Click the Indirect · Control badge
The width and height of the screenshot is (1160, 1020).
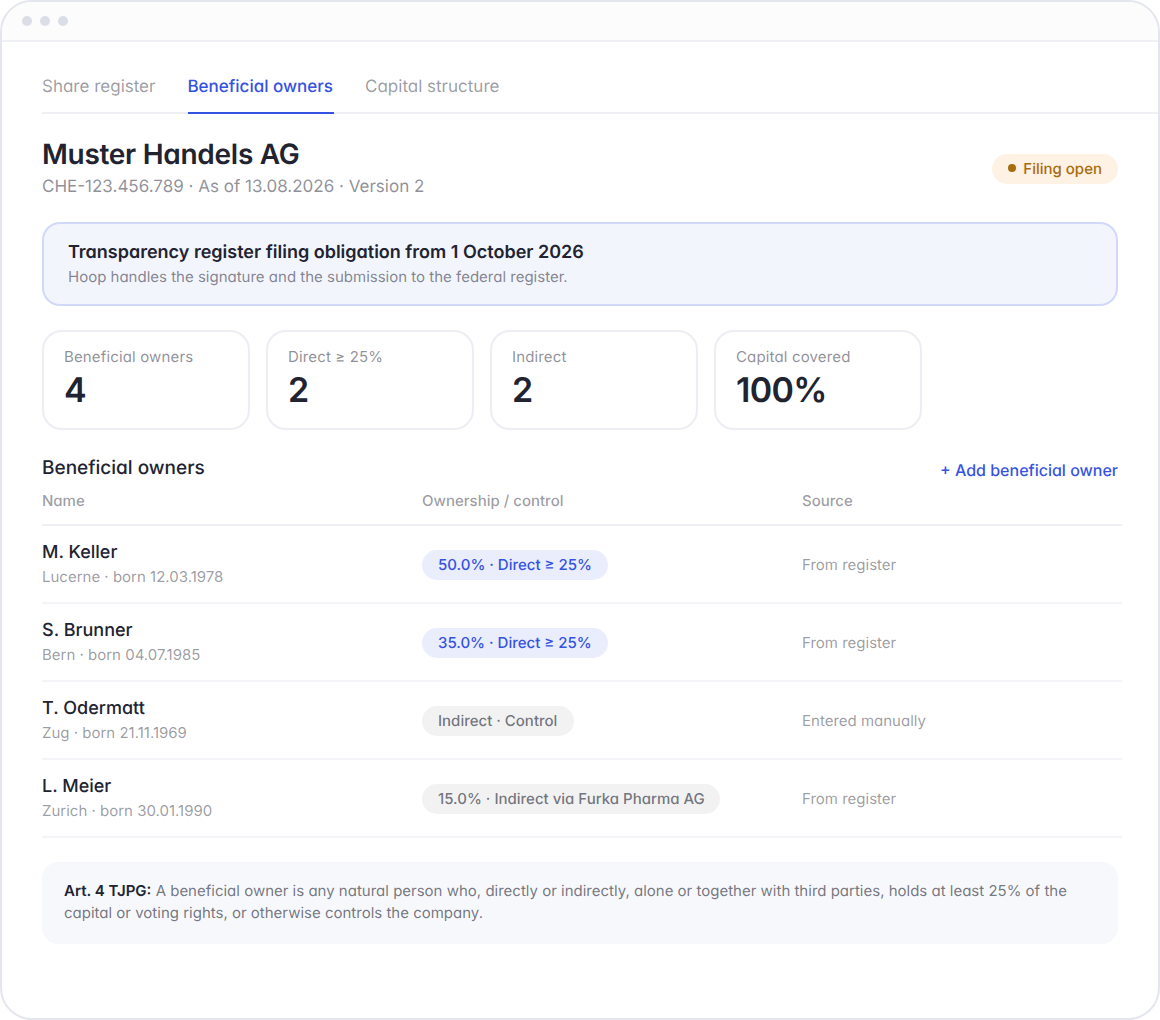[x=498, y=721]
